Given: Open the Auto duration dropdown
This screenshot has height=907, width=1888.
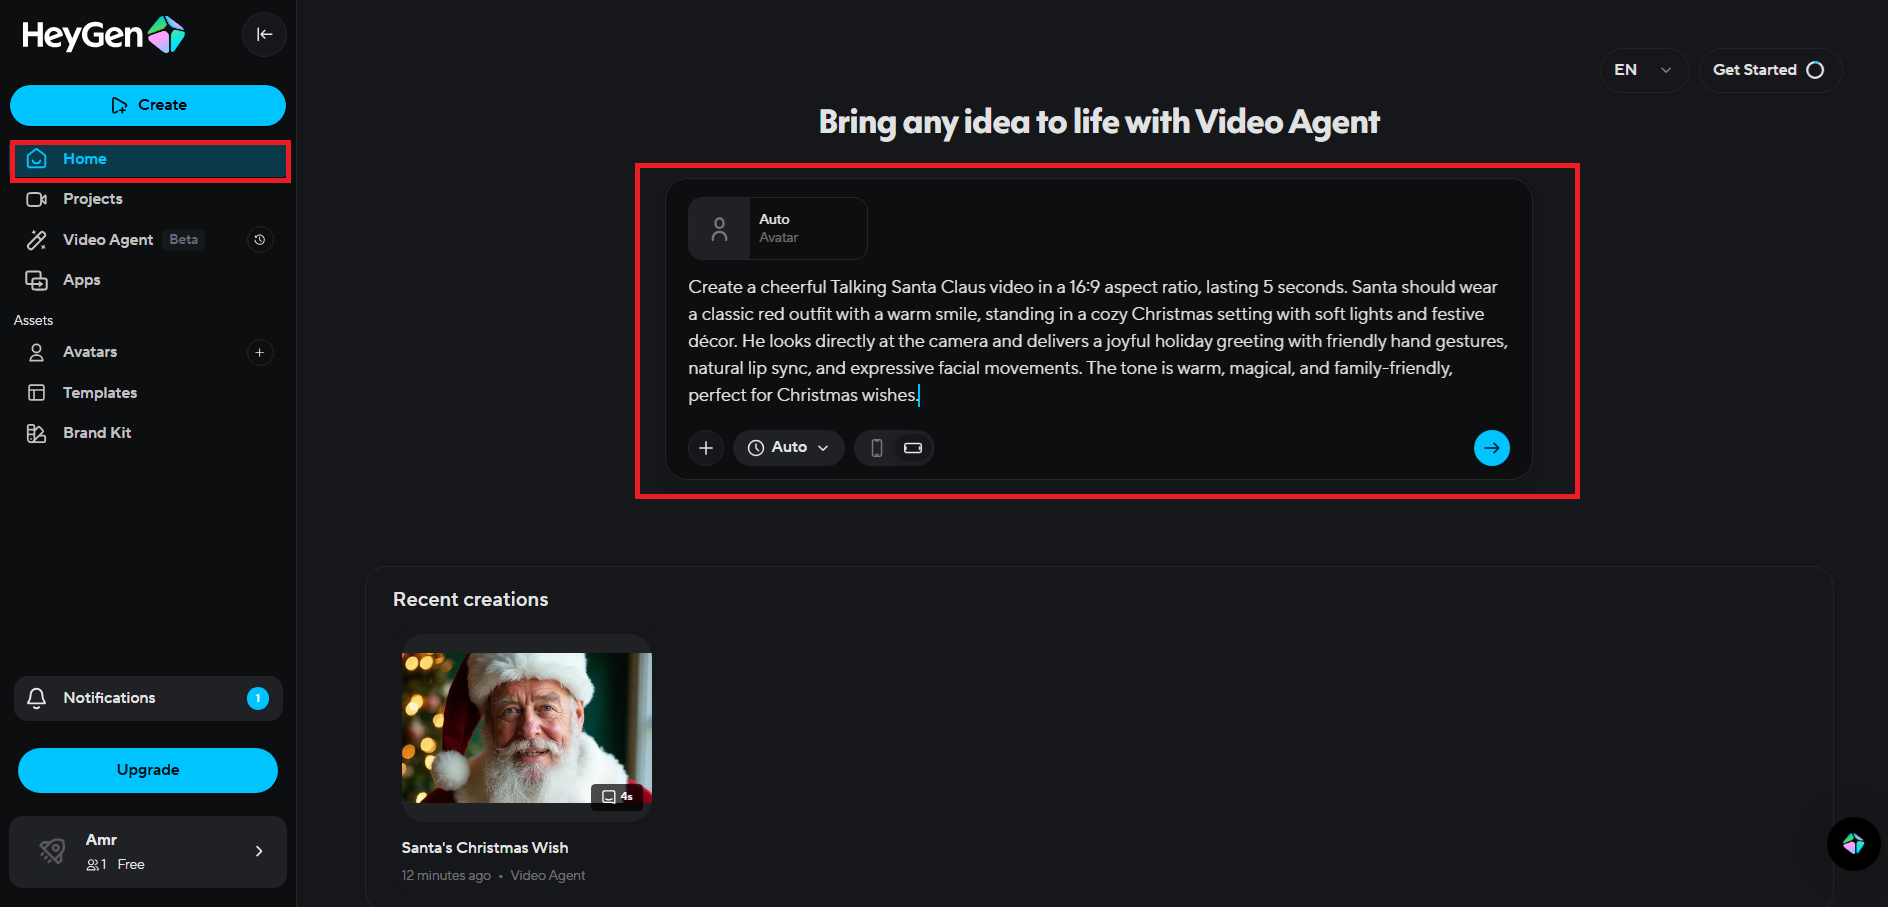Looking at the screenshot, I should [x=788, y=448].
